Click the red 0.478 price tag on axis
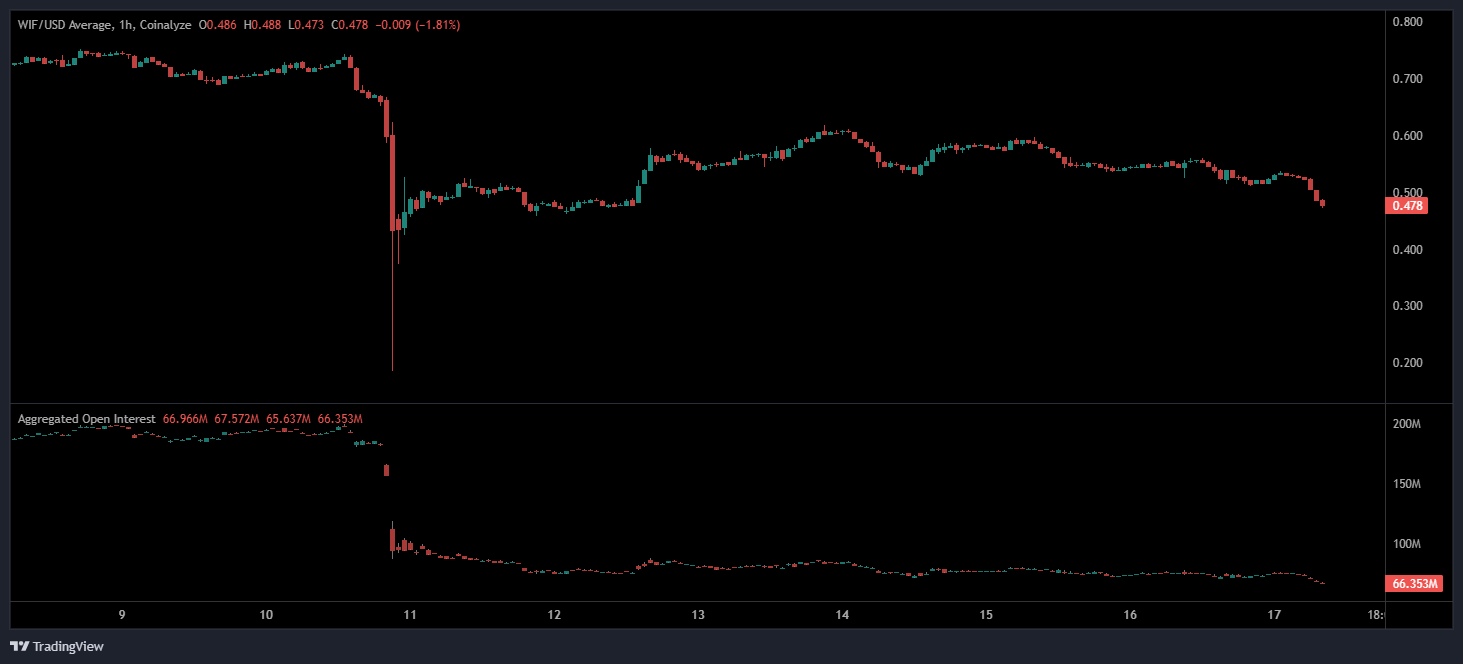The height and width of the screenshot is (664, 1463). (x=1405, y=206)
